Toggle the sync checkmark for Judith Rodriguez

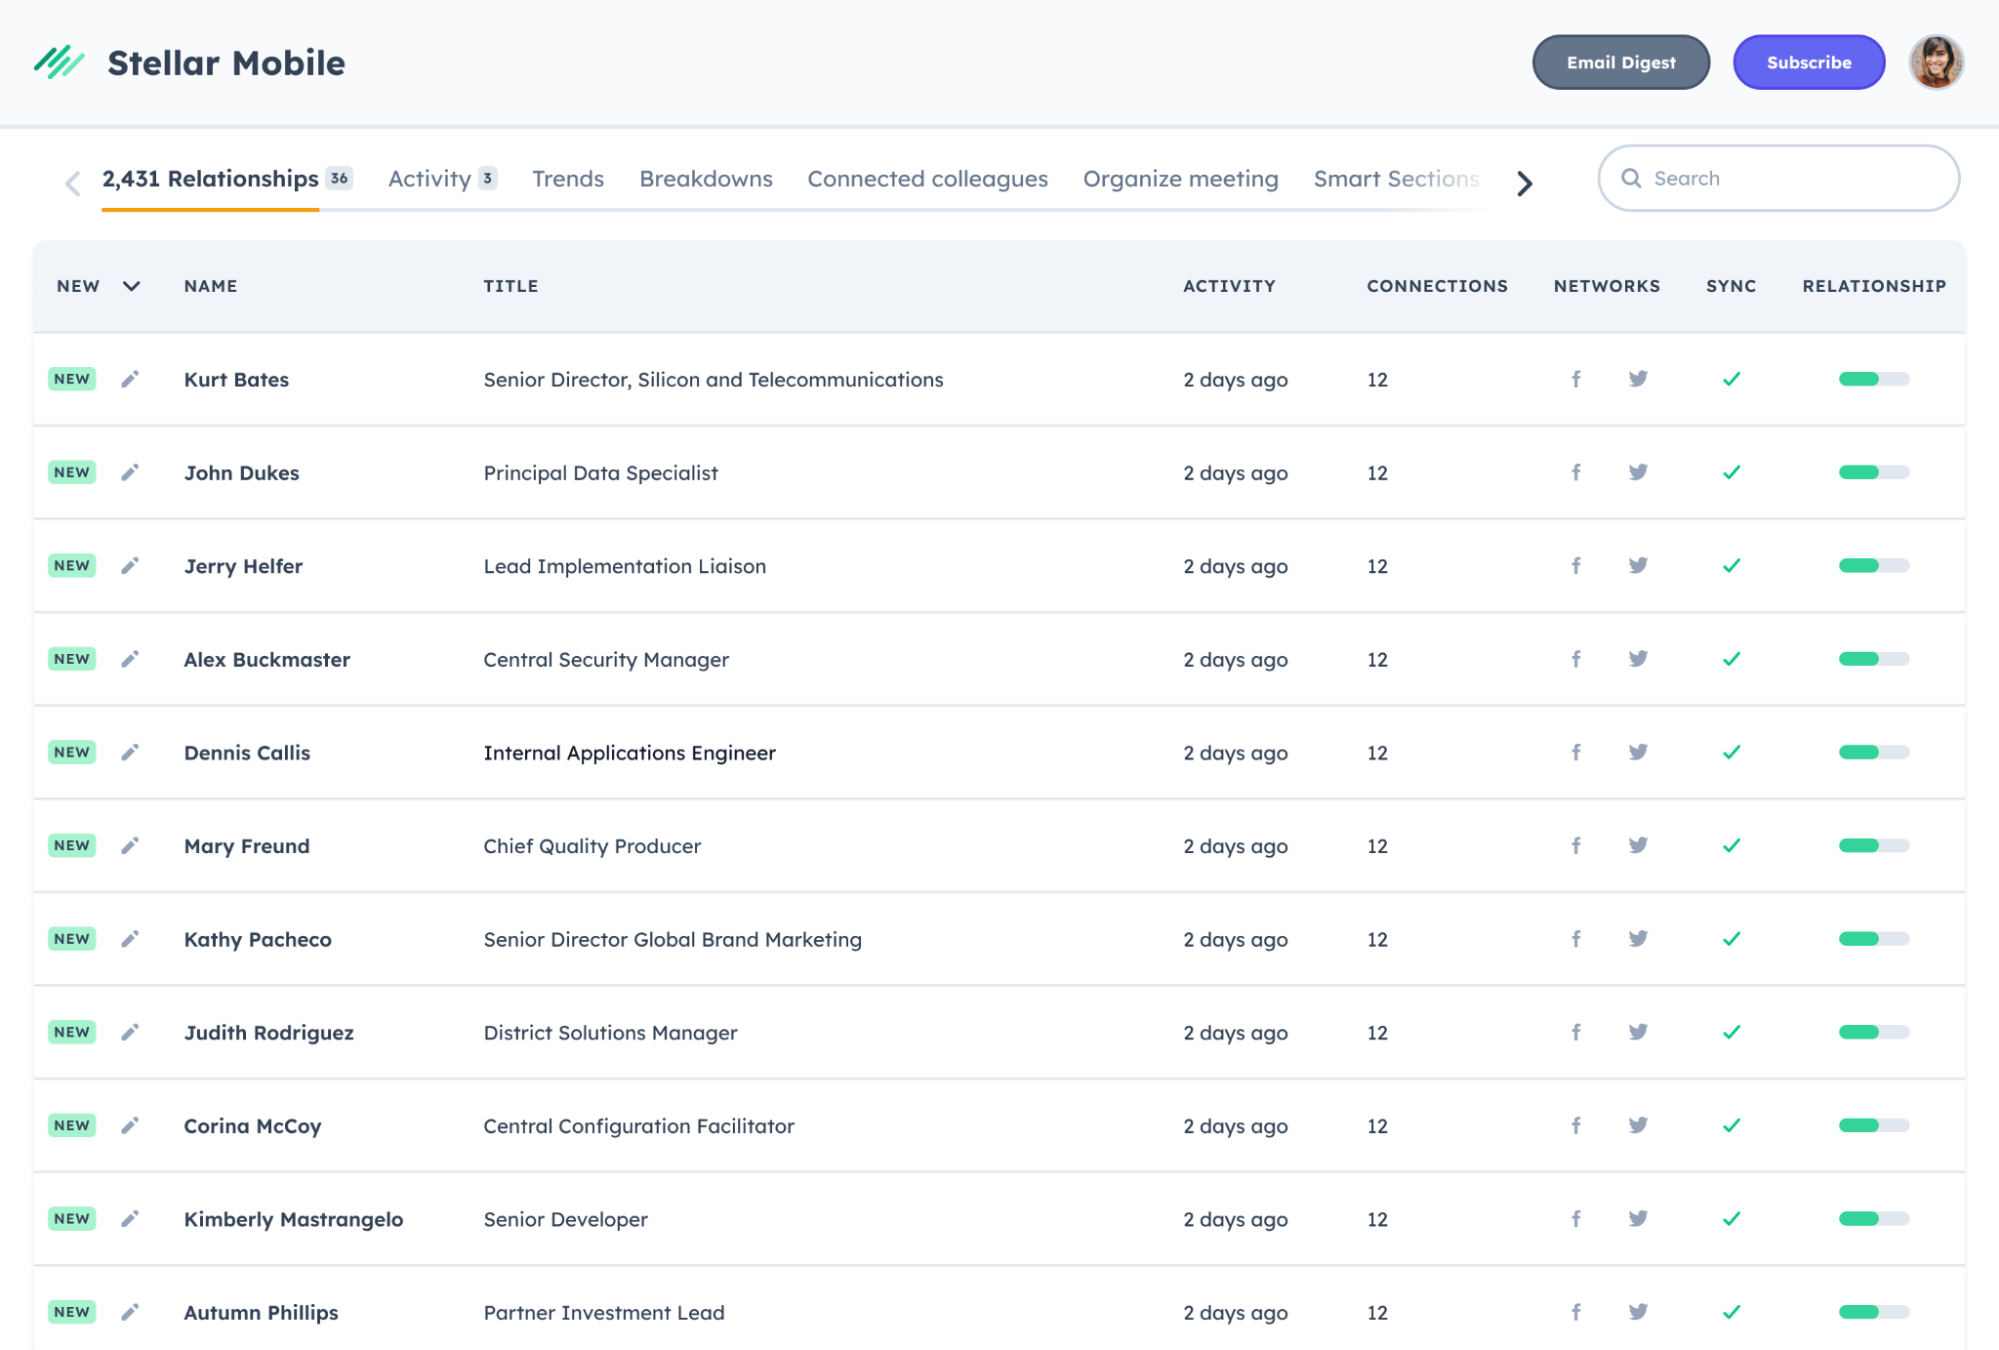(x=1732, y=1032)
